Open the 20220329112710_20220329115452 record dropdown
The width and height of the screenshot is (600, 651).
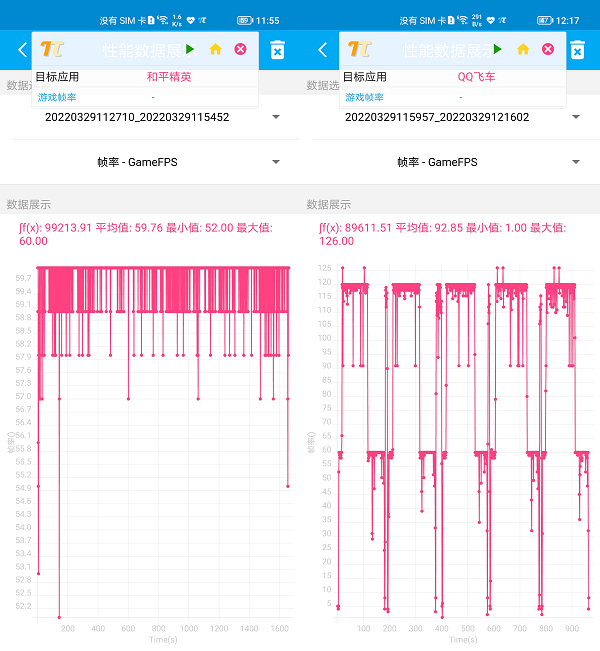(x=150, y=117)
